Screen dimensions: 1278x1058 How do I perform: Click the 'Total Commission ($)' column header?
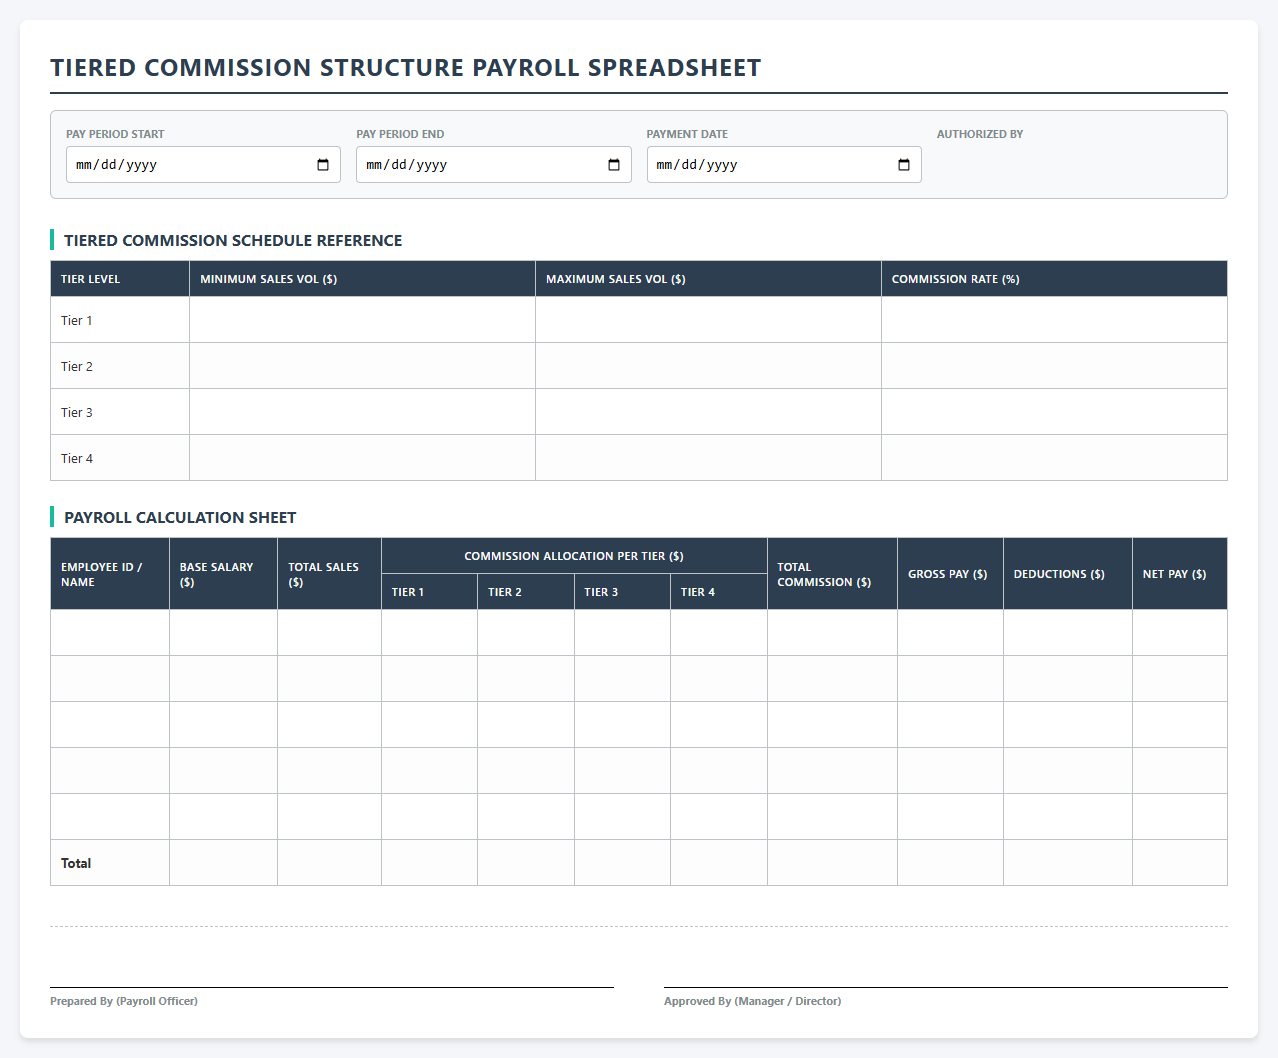coord(832,574)
